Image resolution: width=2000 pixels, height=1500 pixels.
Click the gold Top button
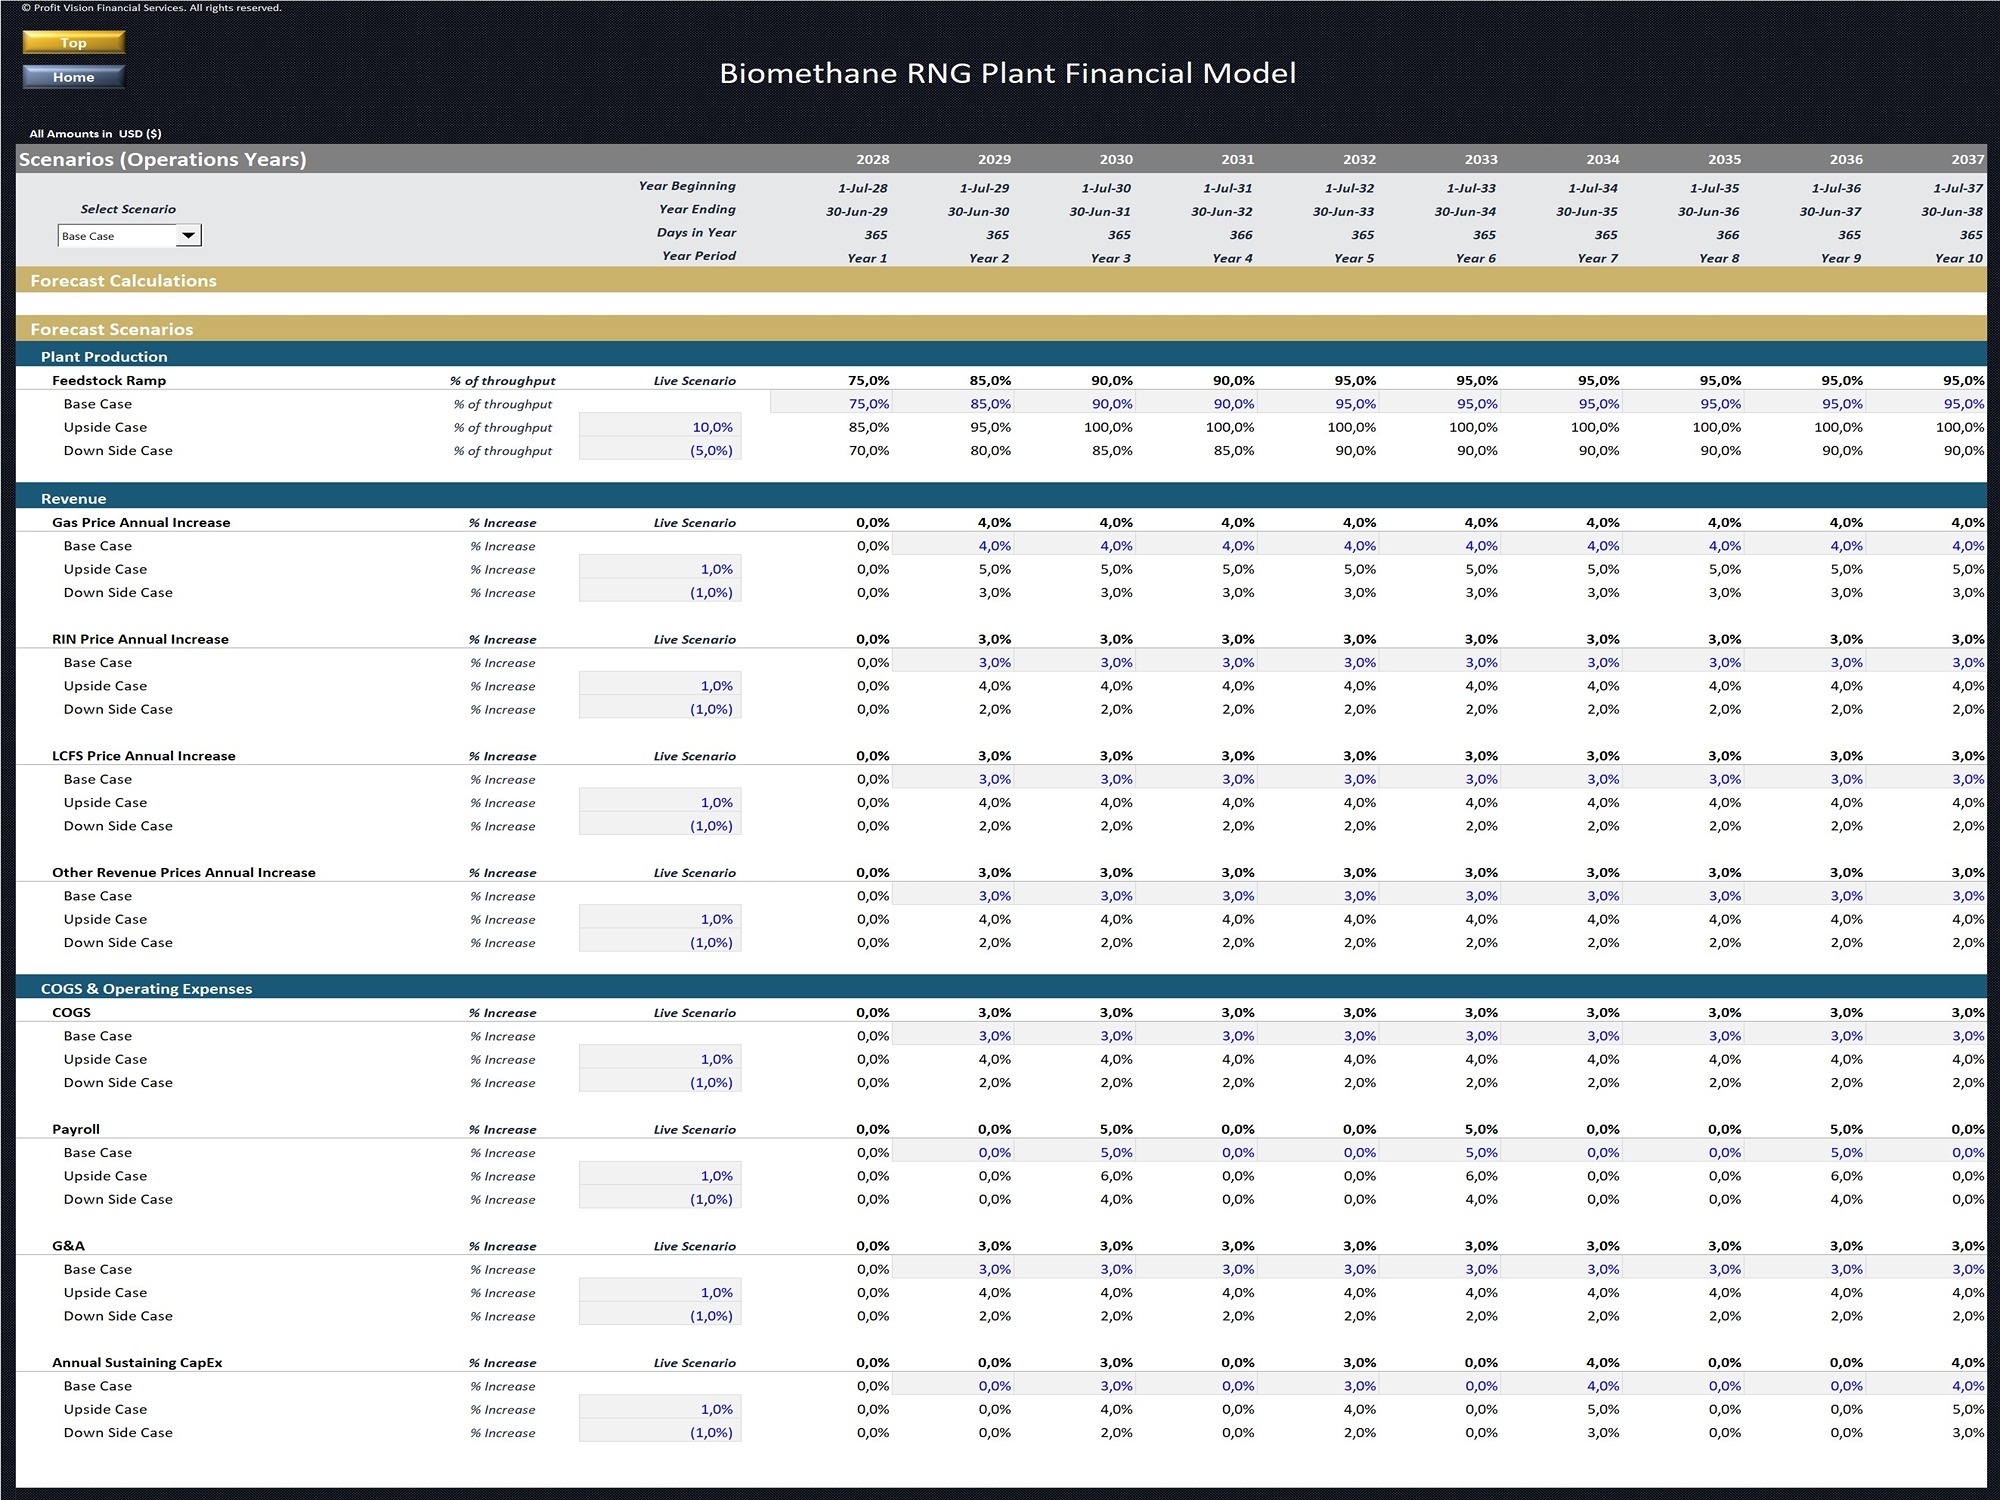click(x=73, y=42)
